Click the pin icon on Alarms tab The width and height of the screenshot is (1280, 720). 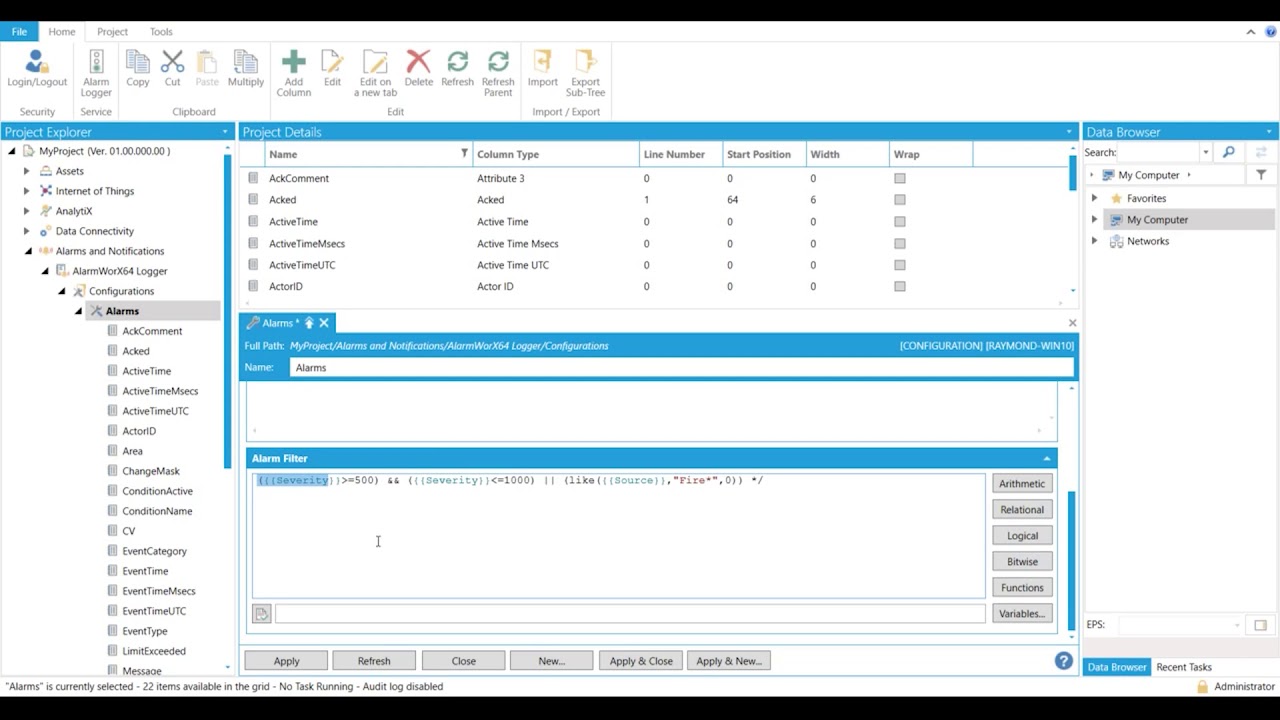point(309,323)
